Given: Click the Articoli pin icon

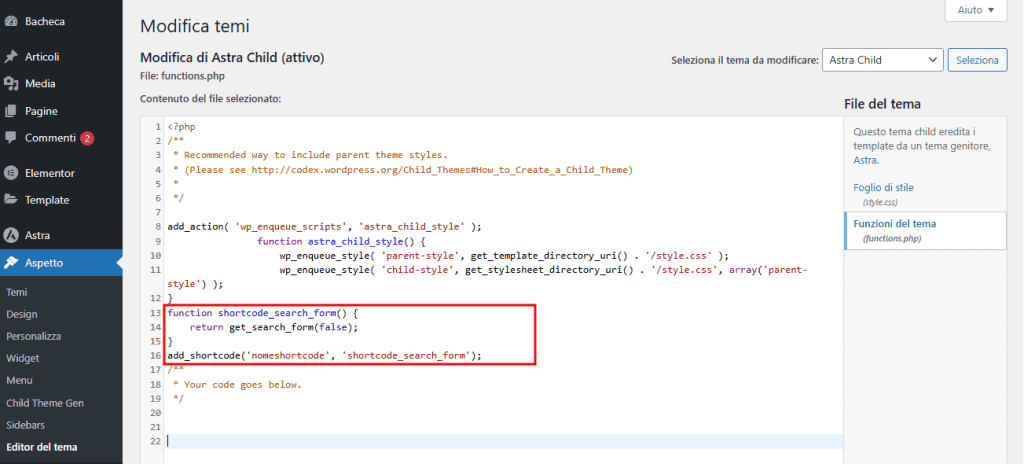Looking at the screenshot, I should (x=10, y=57).
